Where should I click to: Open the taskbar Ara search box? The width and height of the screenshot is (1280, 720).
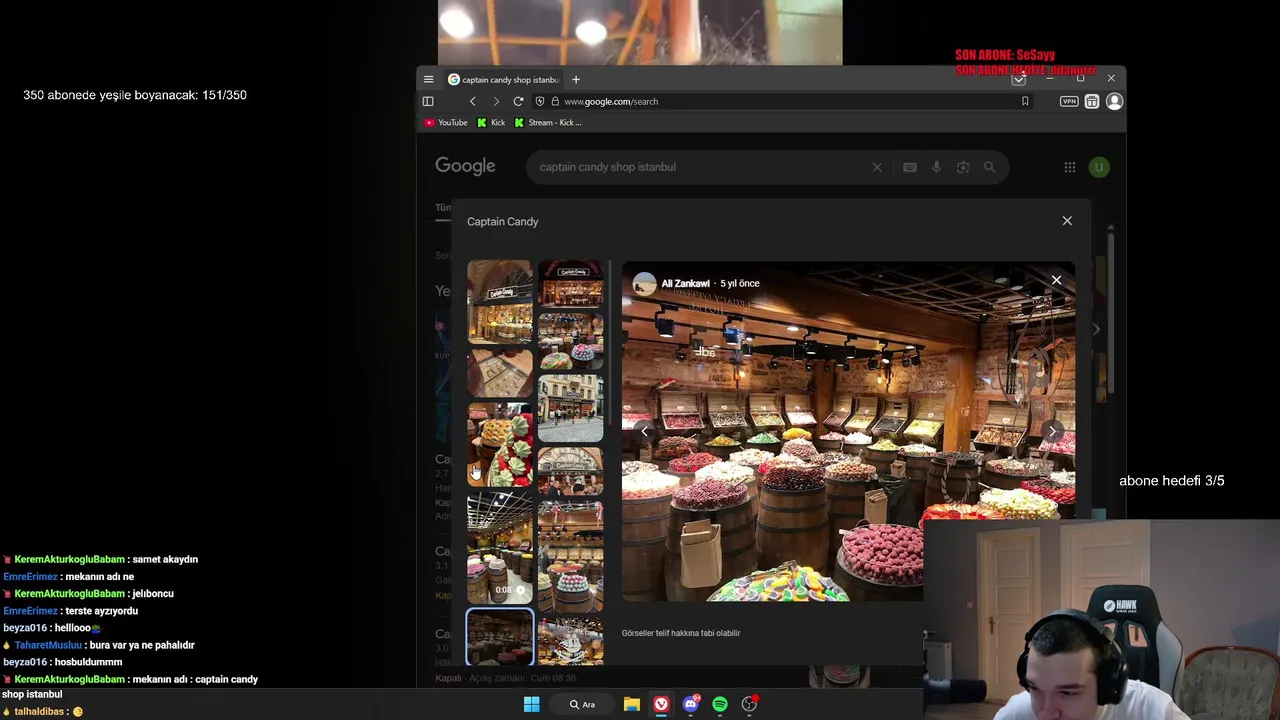[582, 704]
